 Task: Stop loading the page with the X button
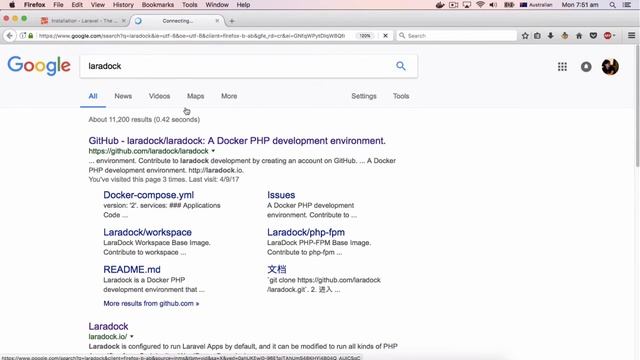[385, 36]
